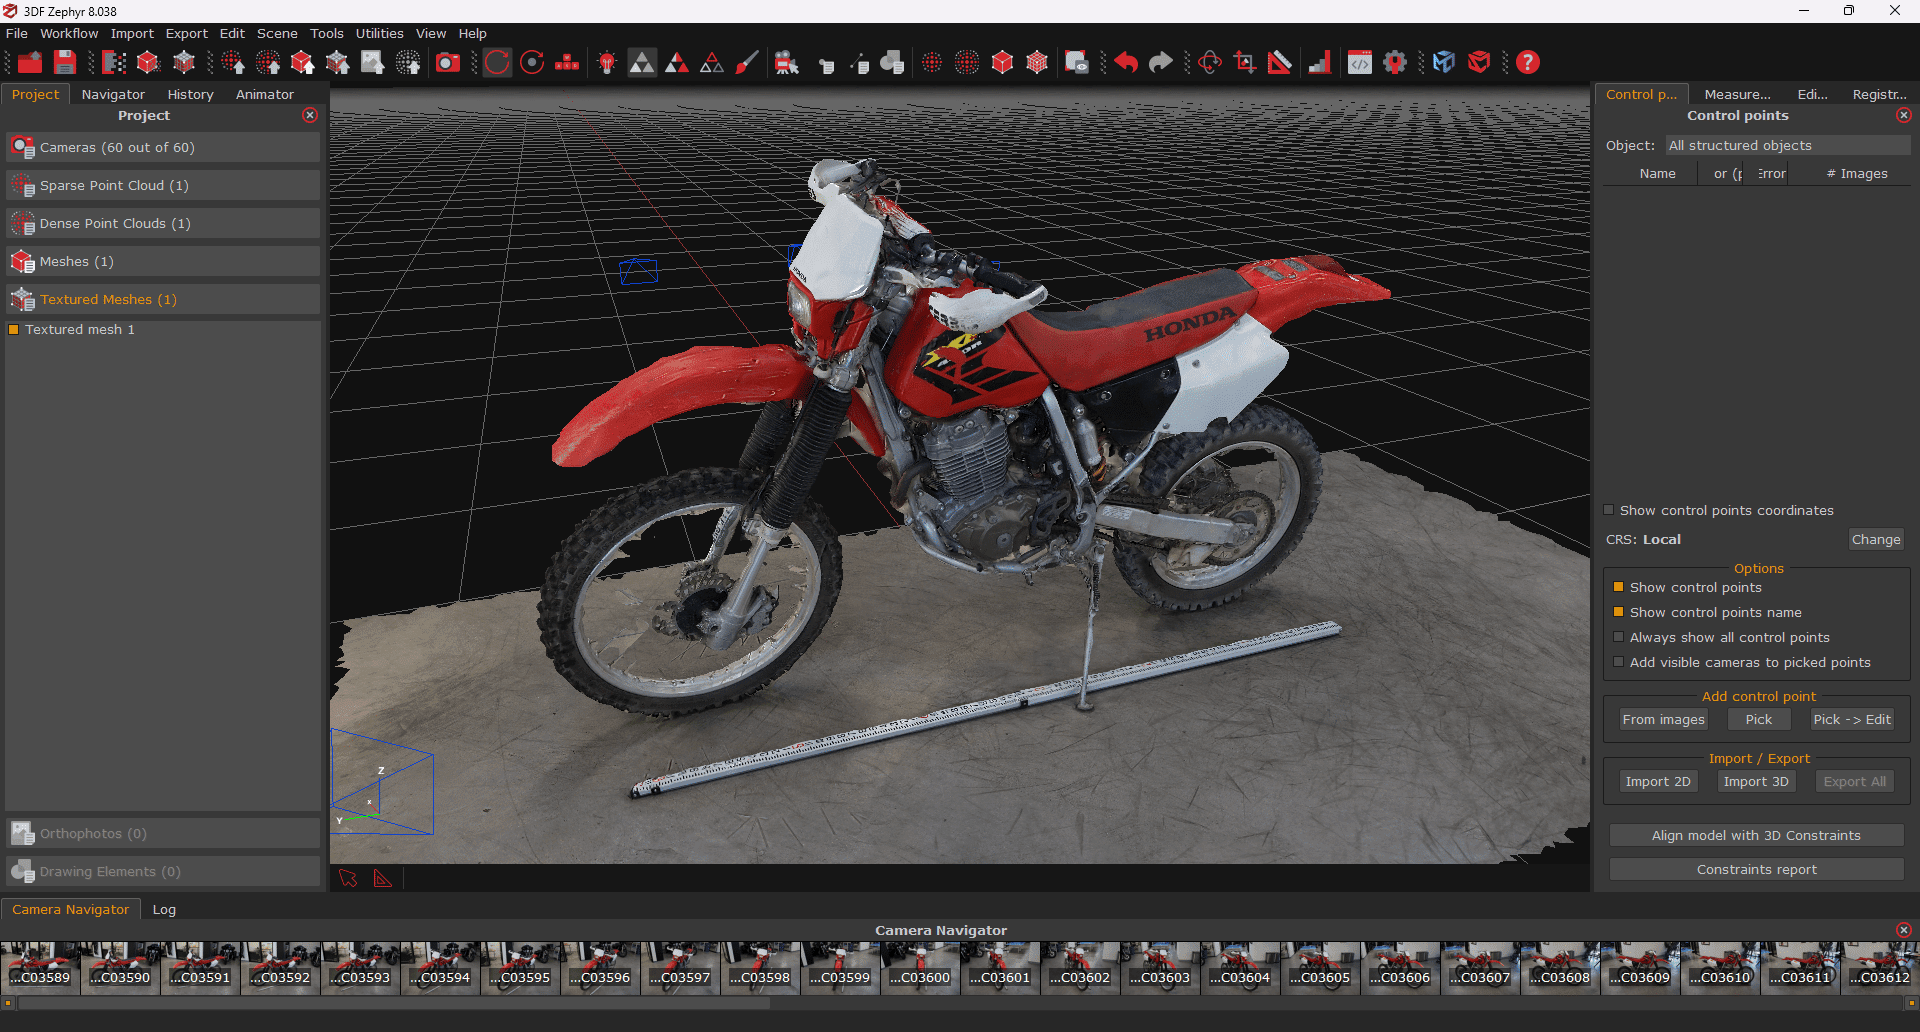Select the orbit rotation navigation icon
1920x1032 pixels.
tap(497, 63)
